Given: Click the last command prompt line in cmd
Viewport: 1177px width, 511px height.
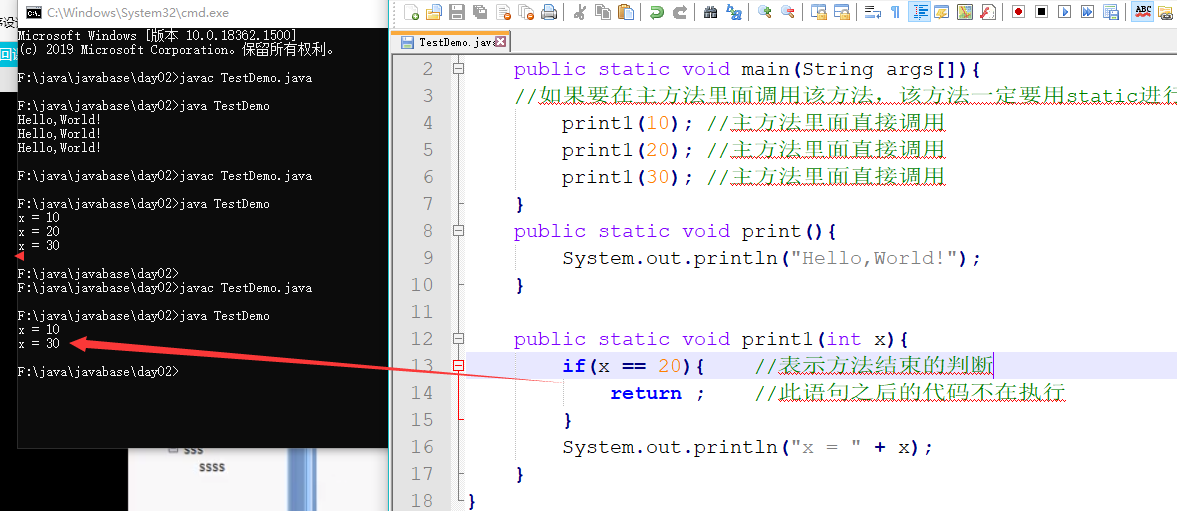Looking at the screenshot, I should [x=98, y=371].
